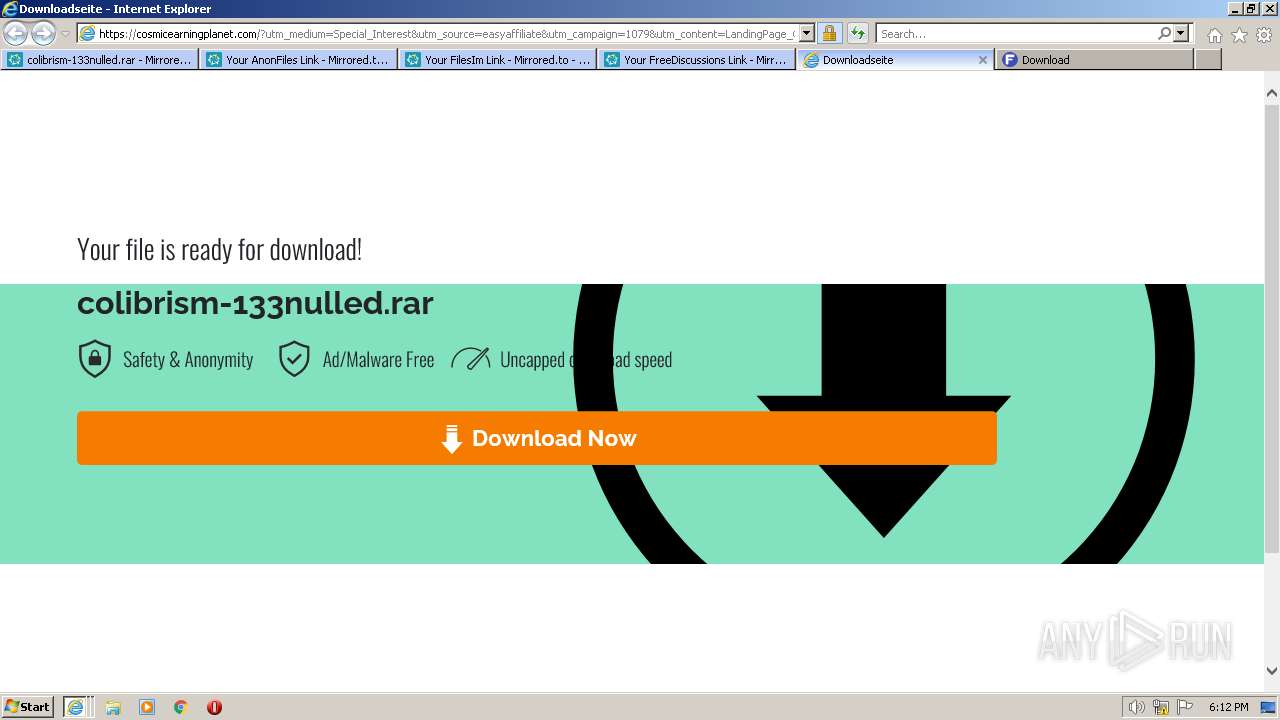Close the Downloadseite tab
1280x720 pixels.
click(983, 60)
